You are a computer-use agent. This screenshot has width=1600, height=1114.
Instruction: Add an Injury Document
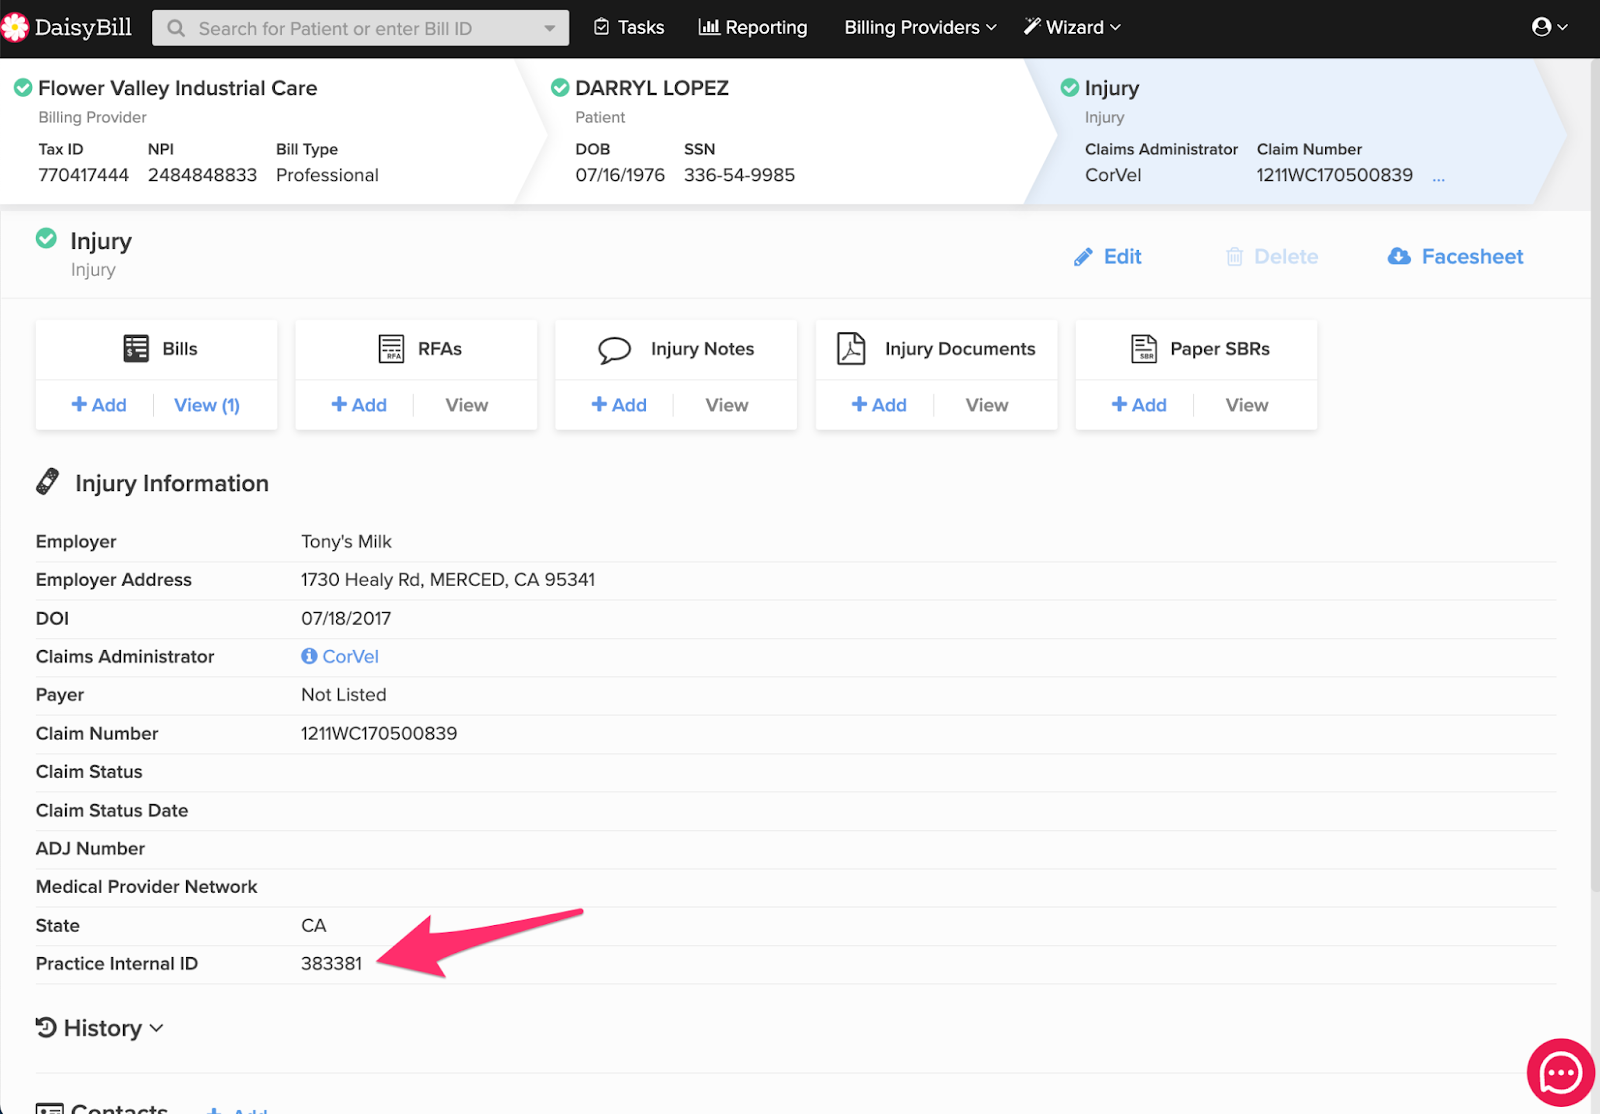click(878, 405)
